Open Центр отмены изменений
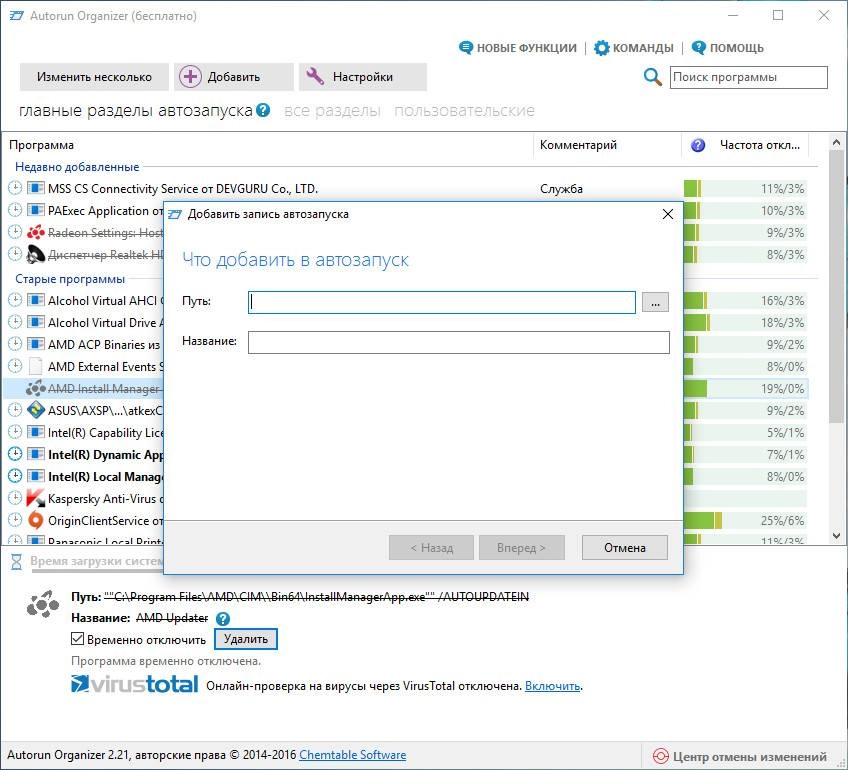 (740, 756)
